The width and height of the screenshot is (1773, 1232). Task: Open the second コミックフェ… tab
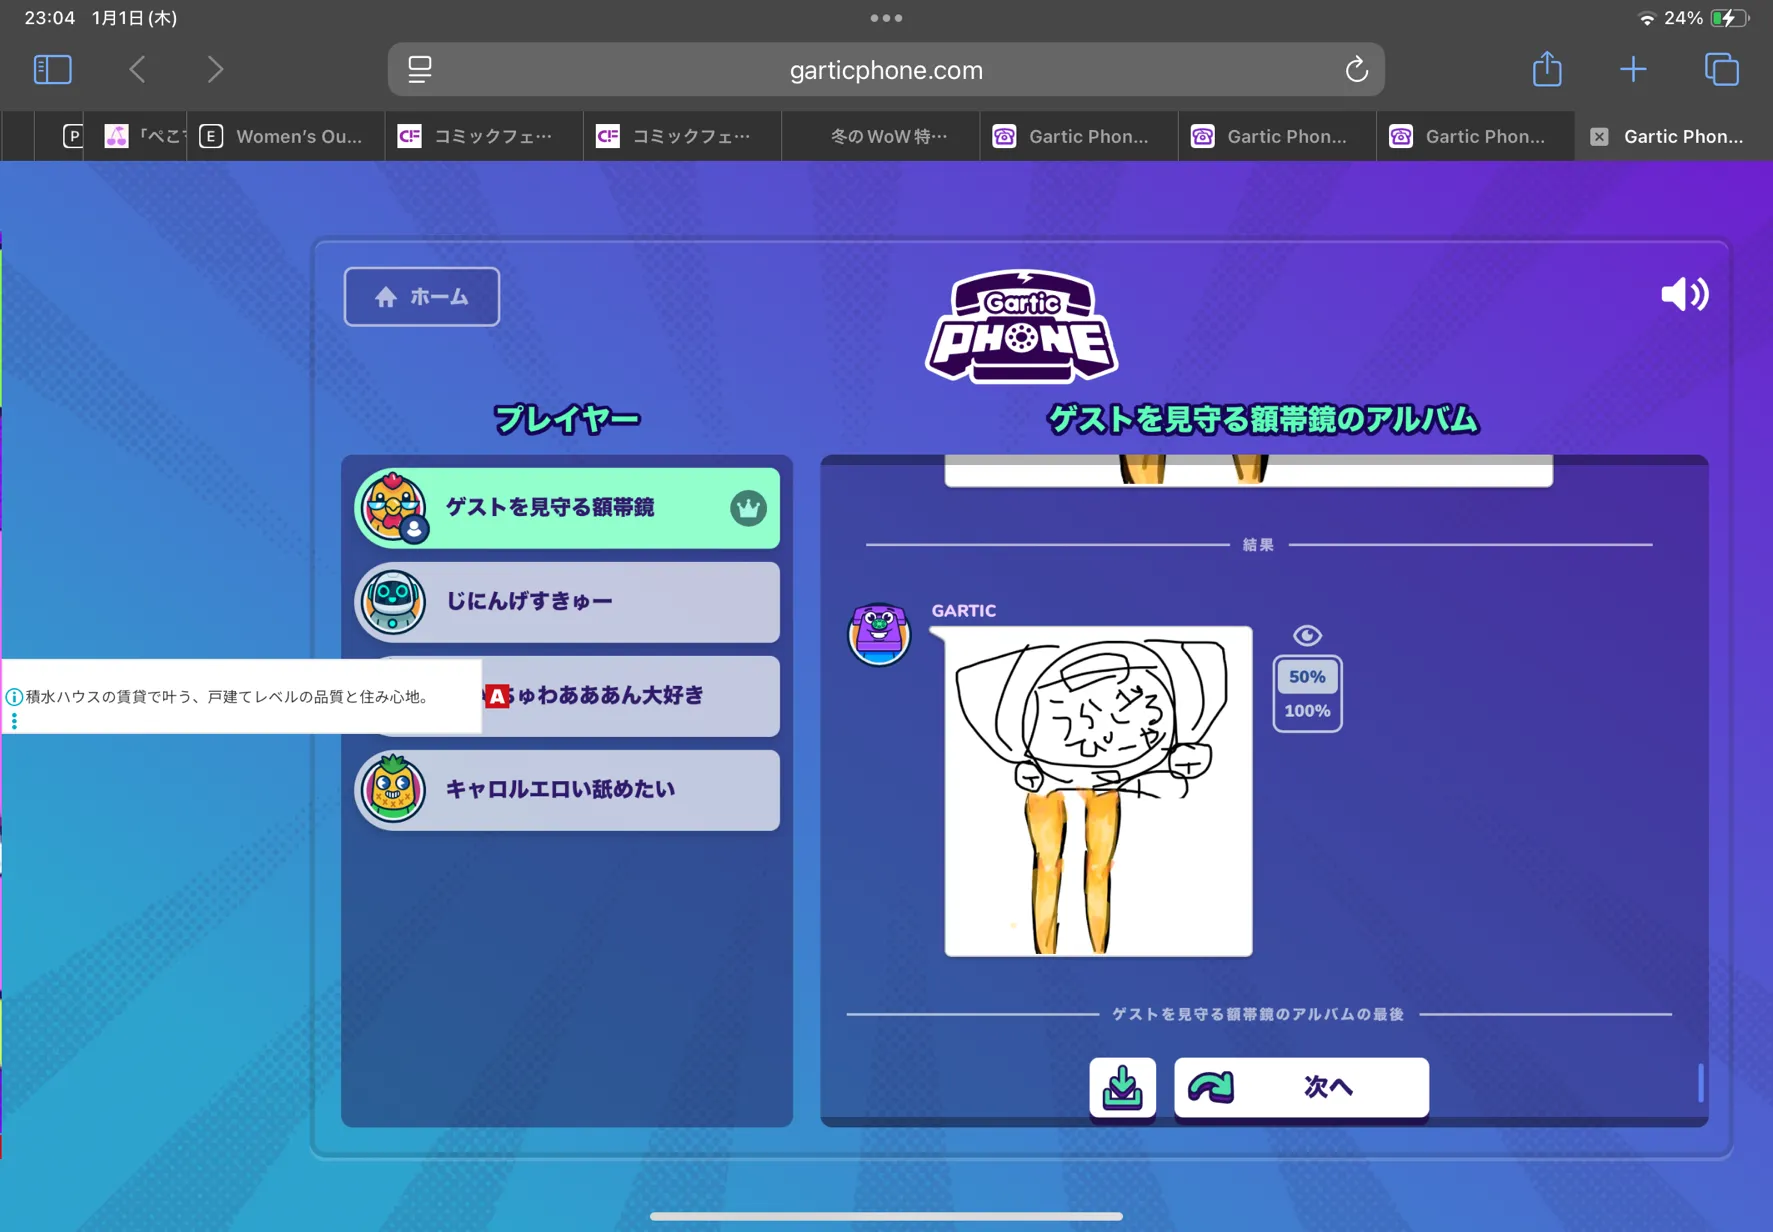coord(682,136)
